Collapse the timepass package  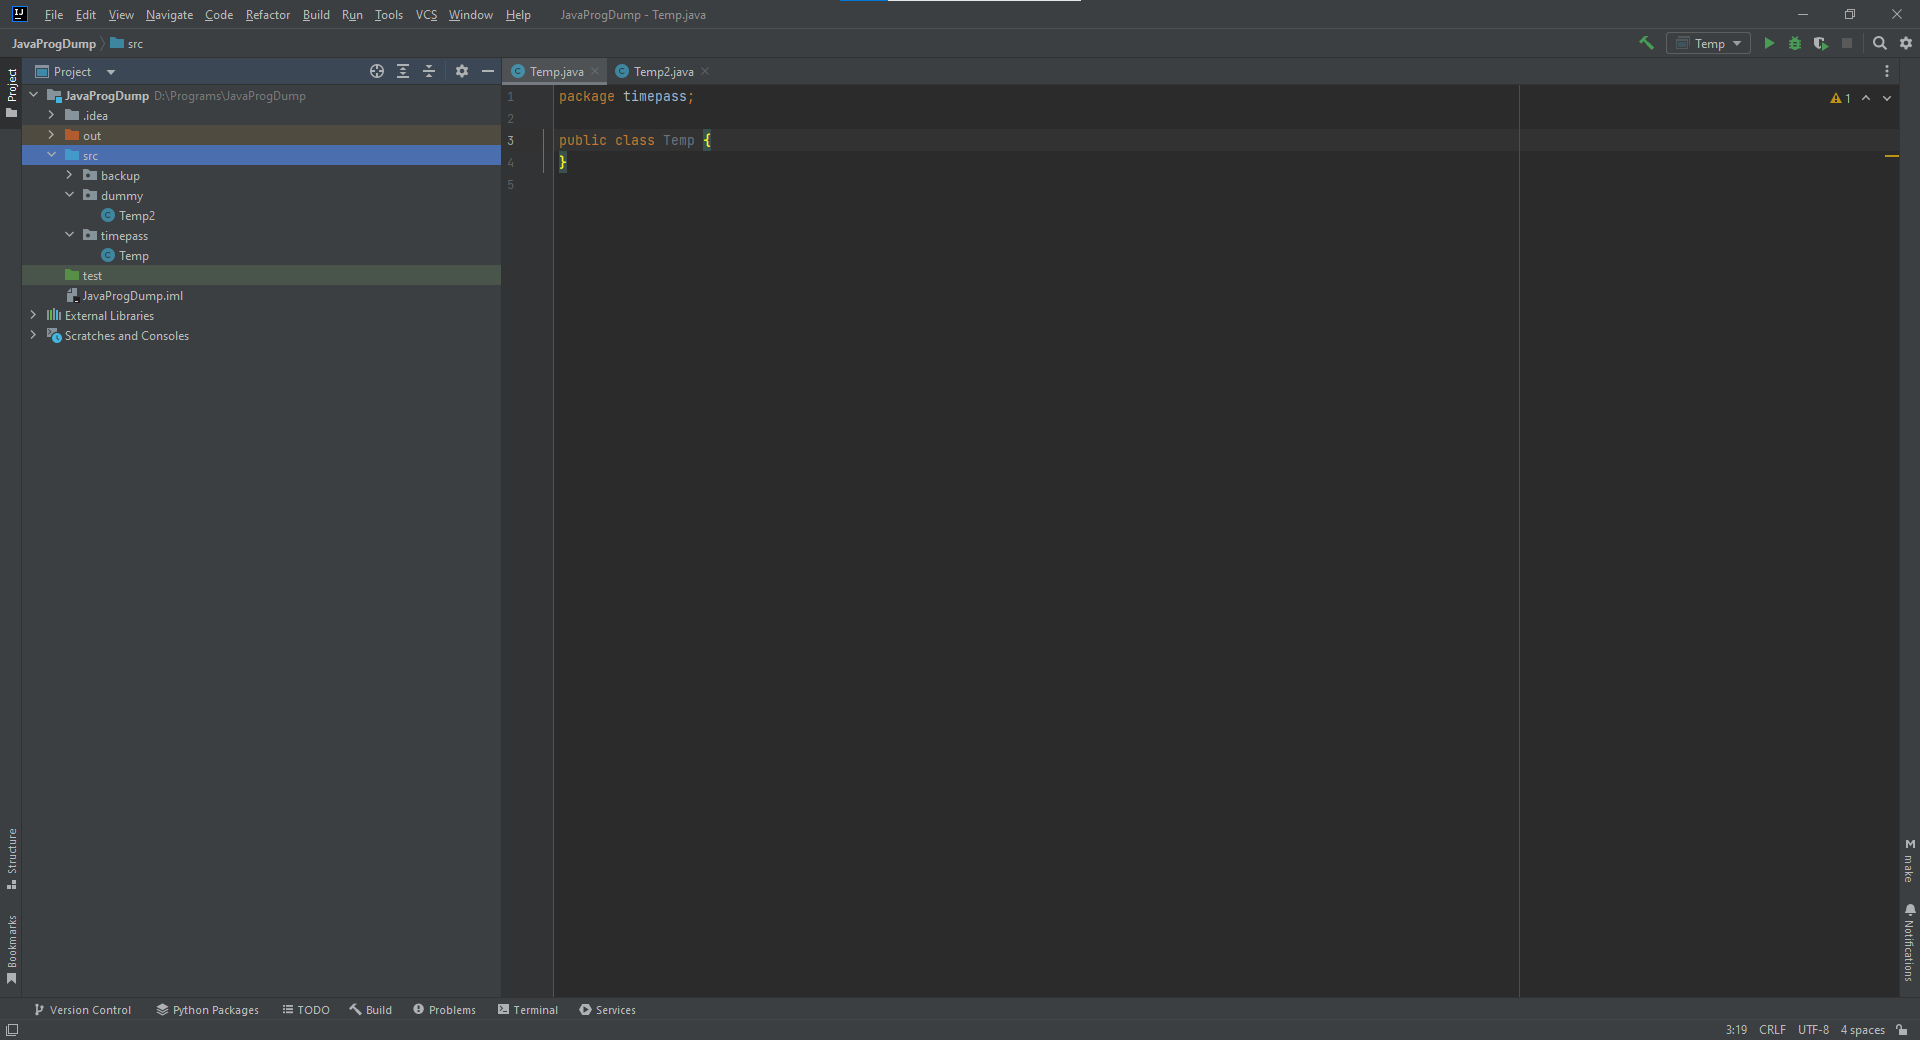[69, 235]
